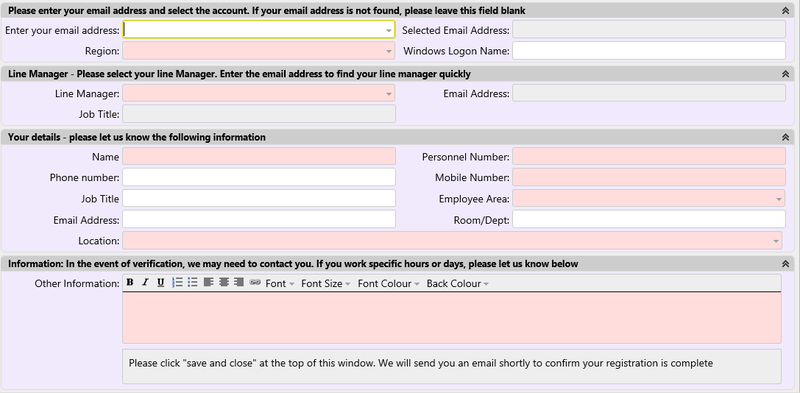Collapse the Information section
Image resolution: width=800 pixels, height=393 pixels.
coord(785,264)
